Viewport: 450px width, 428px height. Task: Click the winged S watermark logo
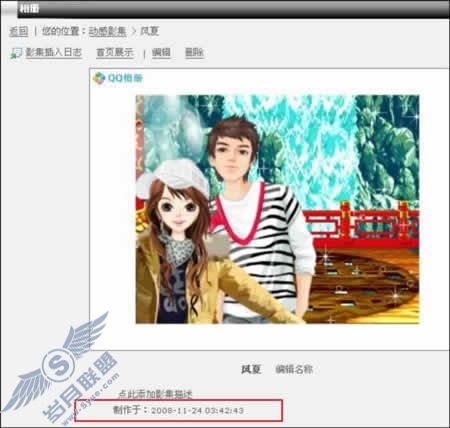[x=58, y=363]
